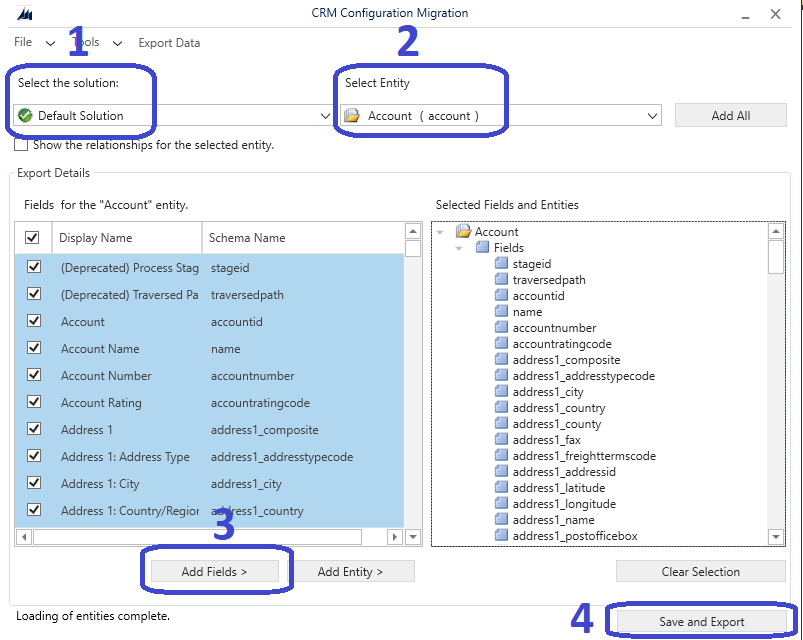Open the Select the solution dropdown
Viewport: 803px width, 640px height.
click(324, 115)
